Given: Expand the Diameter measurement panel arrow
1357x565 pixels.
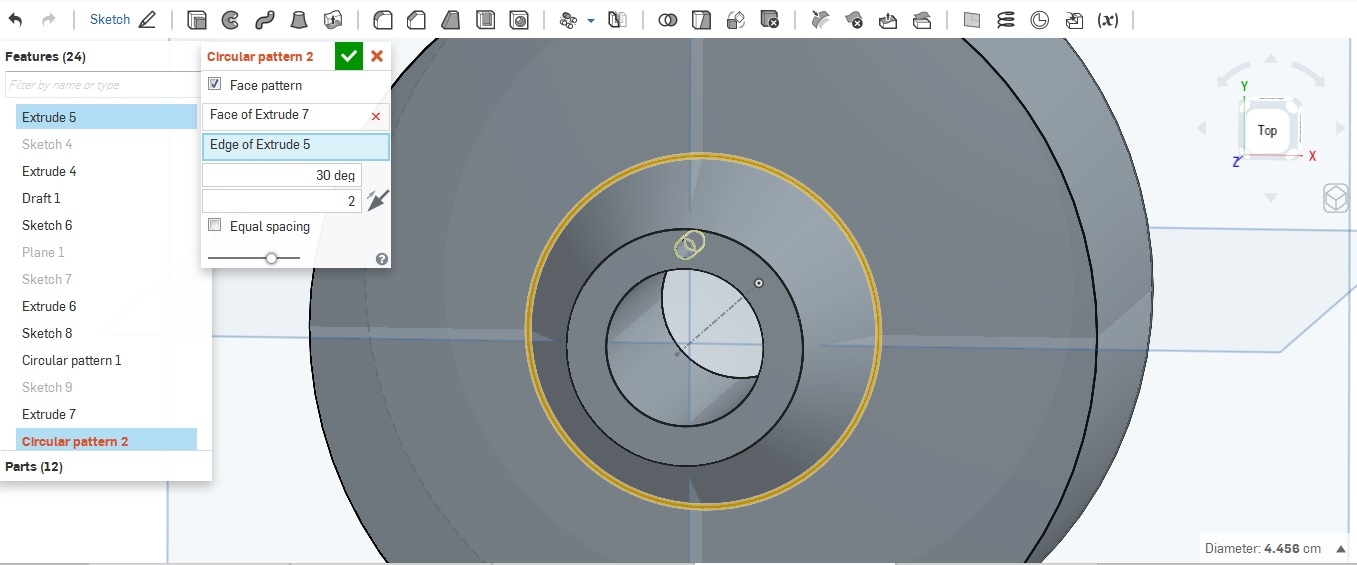Looking at the screenshot, I should [1341, 549].
